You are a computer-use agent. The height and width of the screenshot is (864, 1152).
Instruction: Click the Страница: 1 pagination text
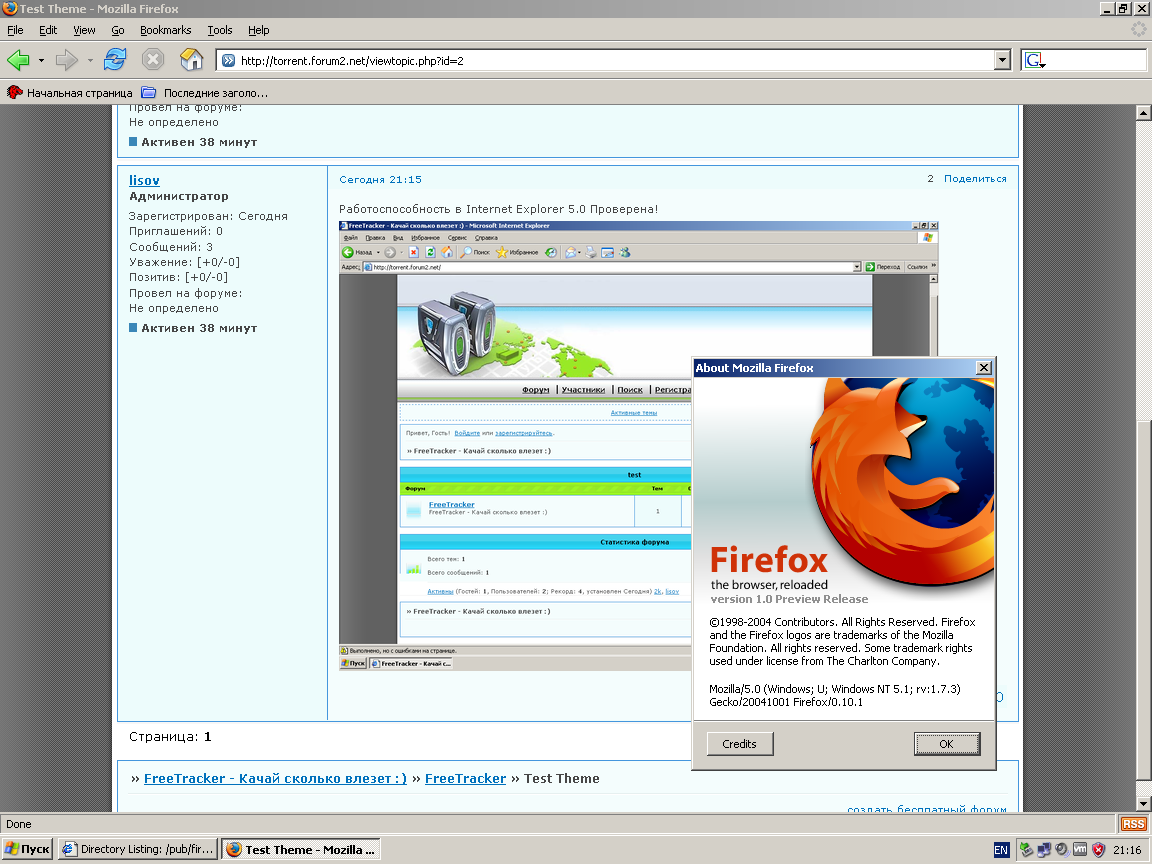pyautogui.click(x=170, y=737)
